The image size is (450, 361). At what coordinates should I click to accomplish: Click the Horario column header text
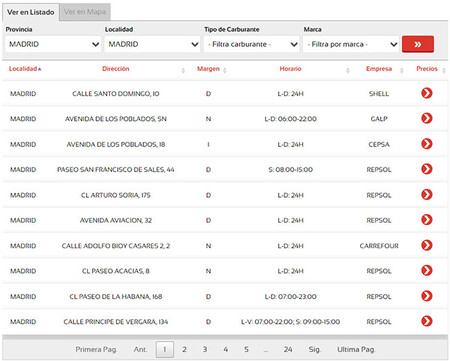click(290, 69)
